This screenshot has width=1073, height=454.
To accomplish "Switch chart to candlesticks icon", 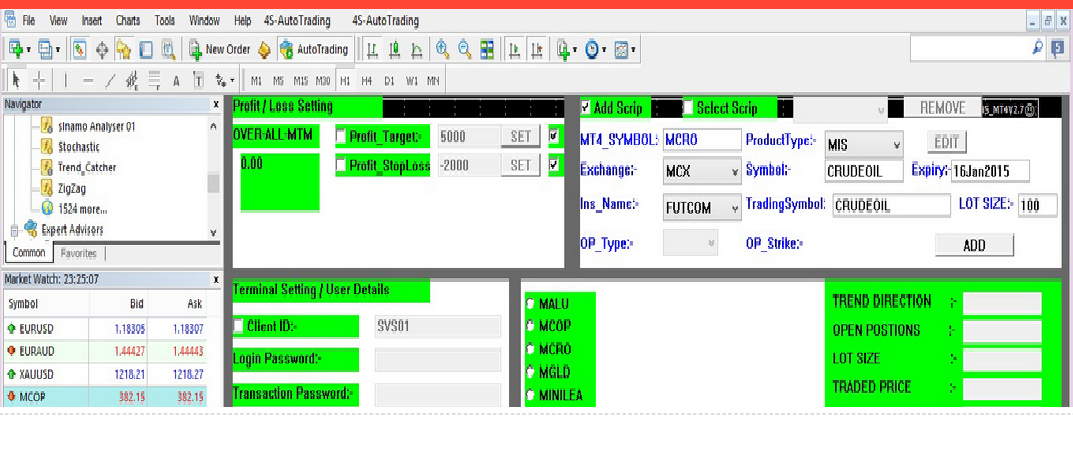I will coord(394,49).
